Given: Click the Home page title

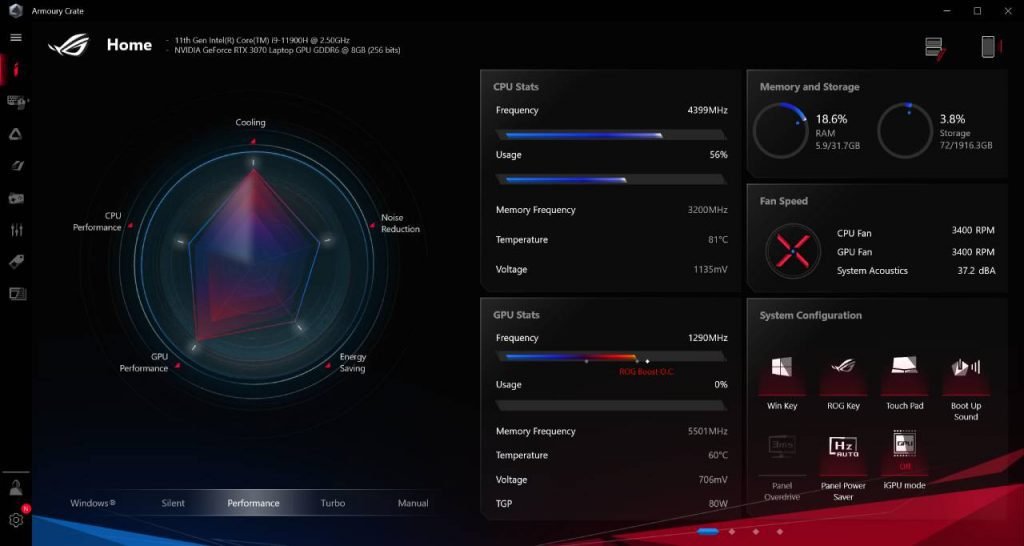Looking at the screenshot, I should point(129,45).
